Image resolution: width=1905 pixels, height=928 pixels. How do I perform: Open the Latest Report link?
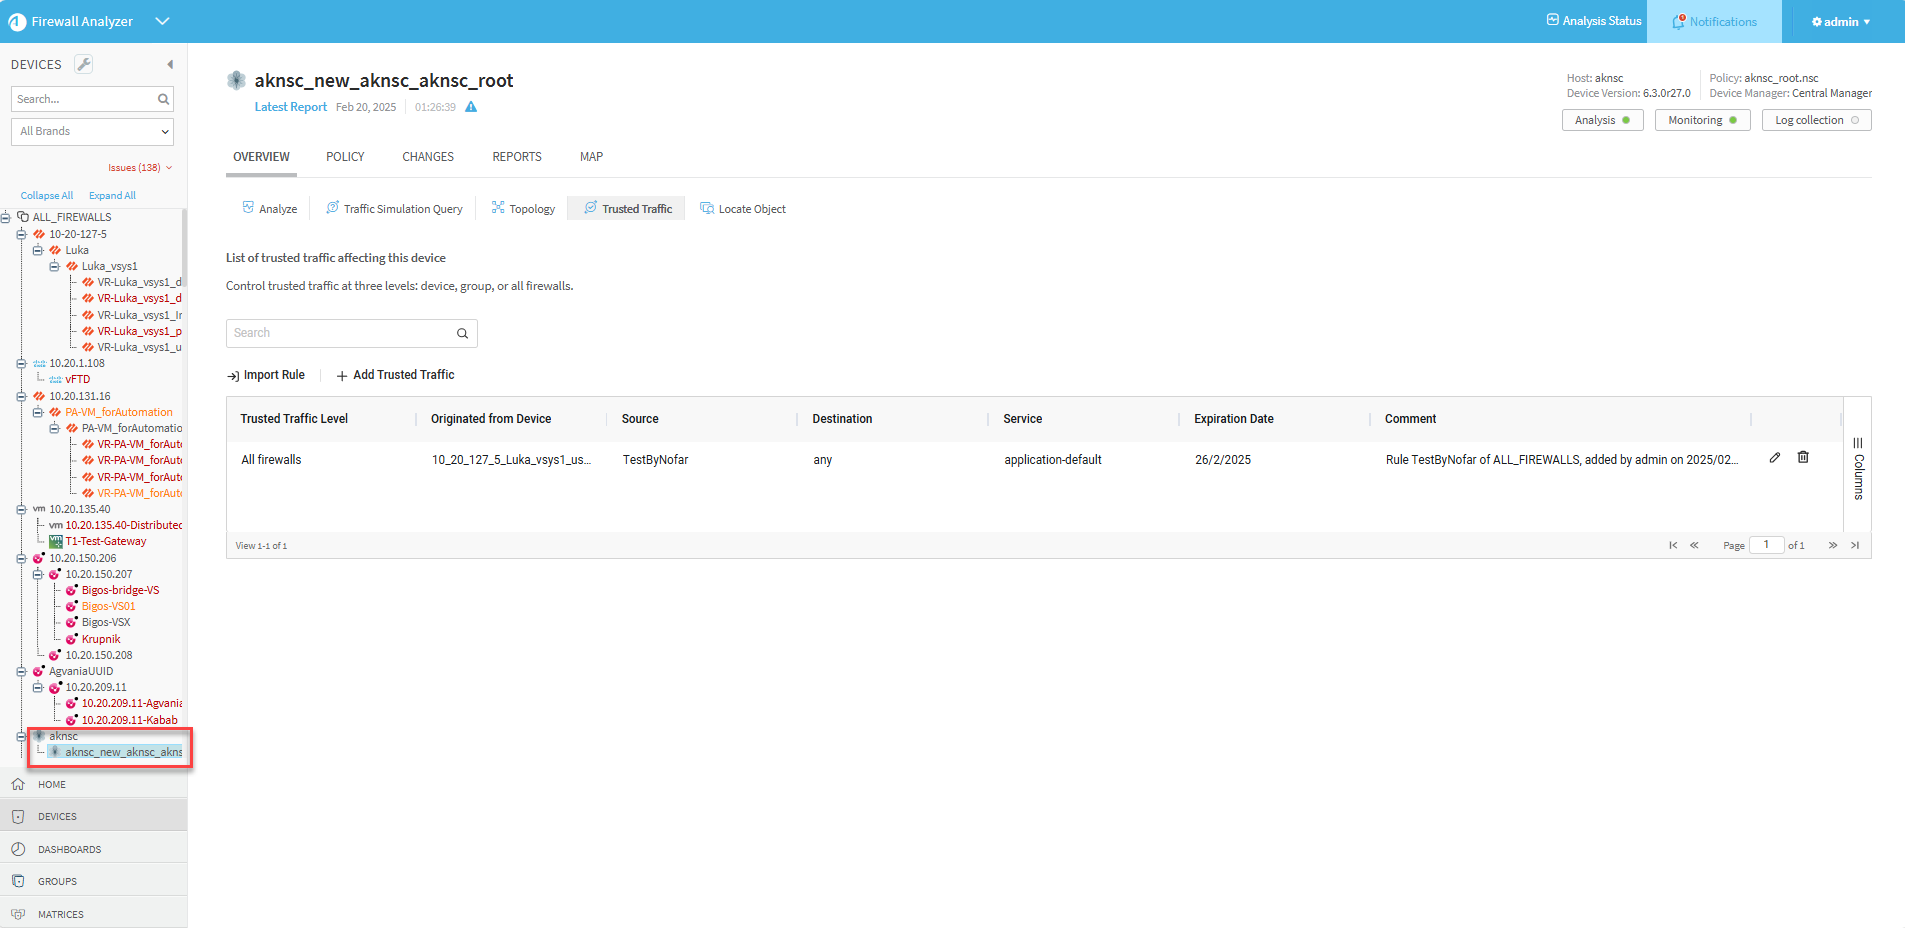[290, 107]
